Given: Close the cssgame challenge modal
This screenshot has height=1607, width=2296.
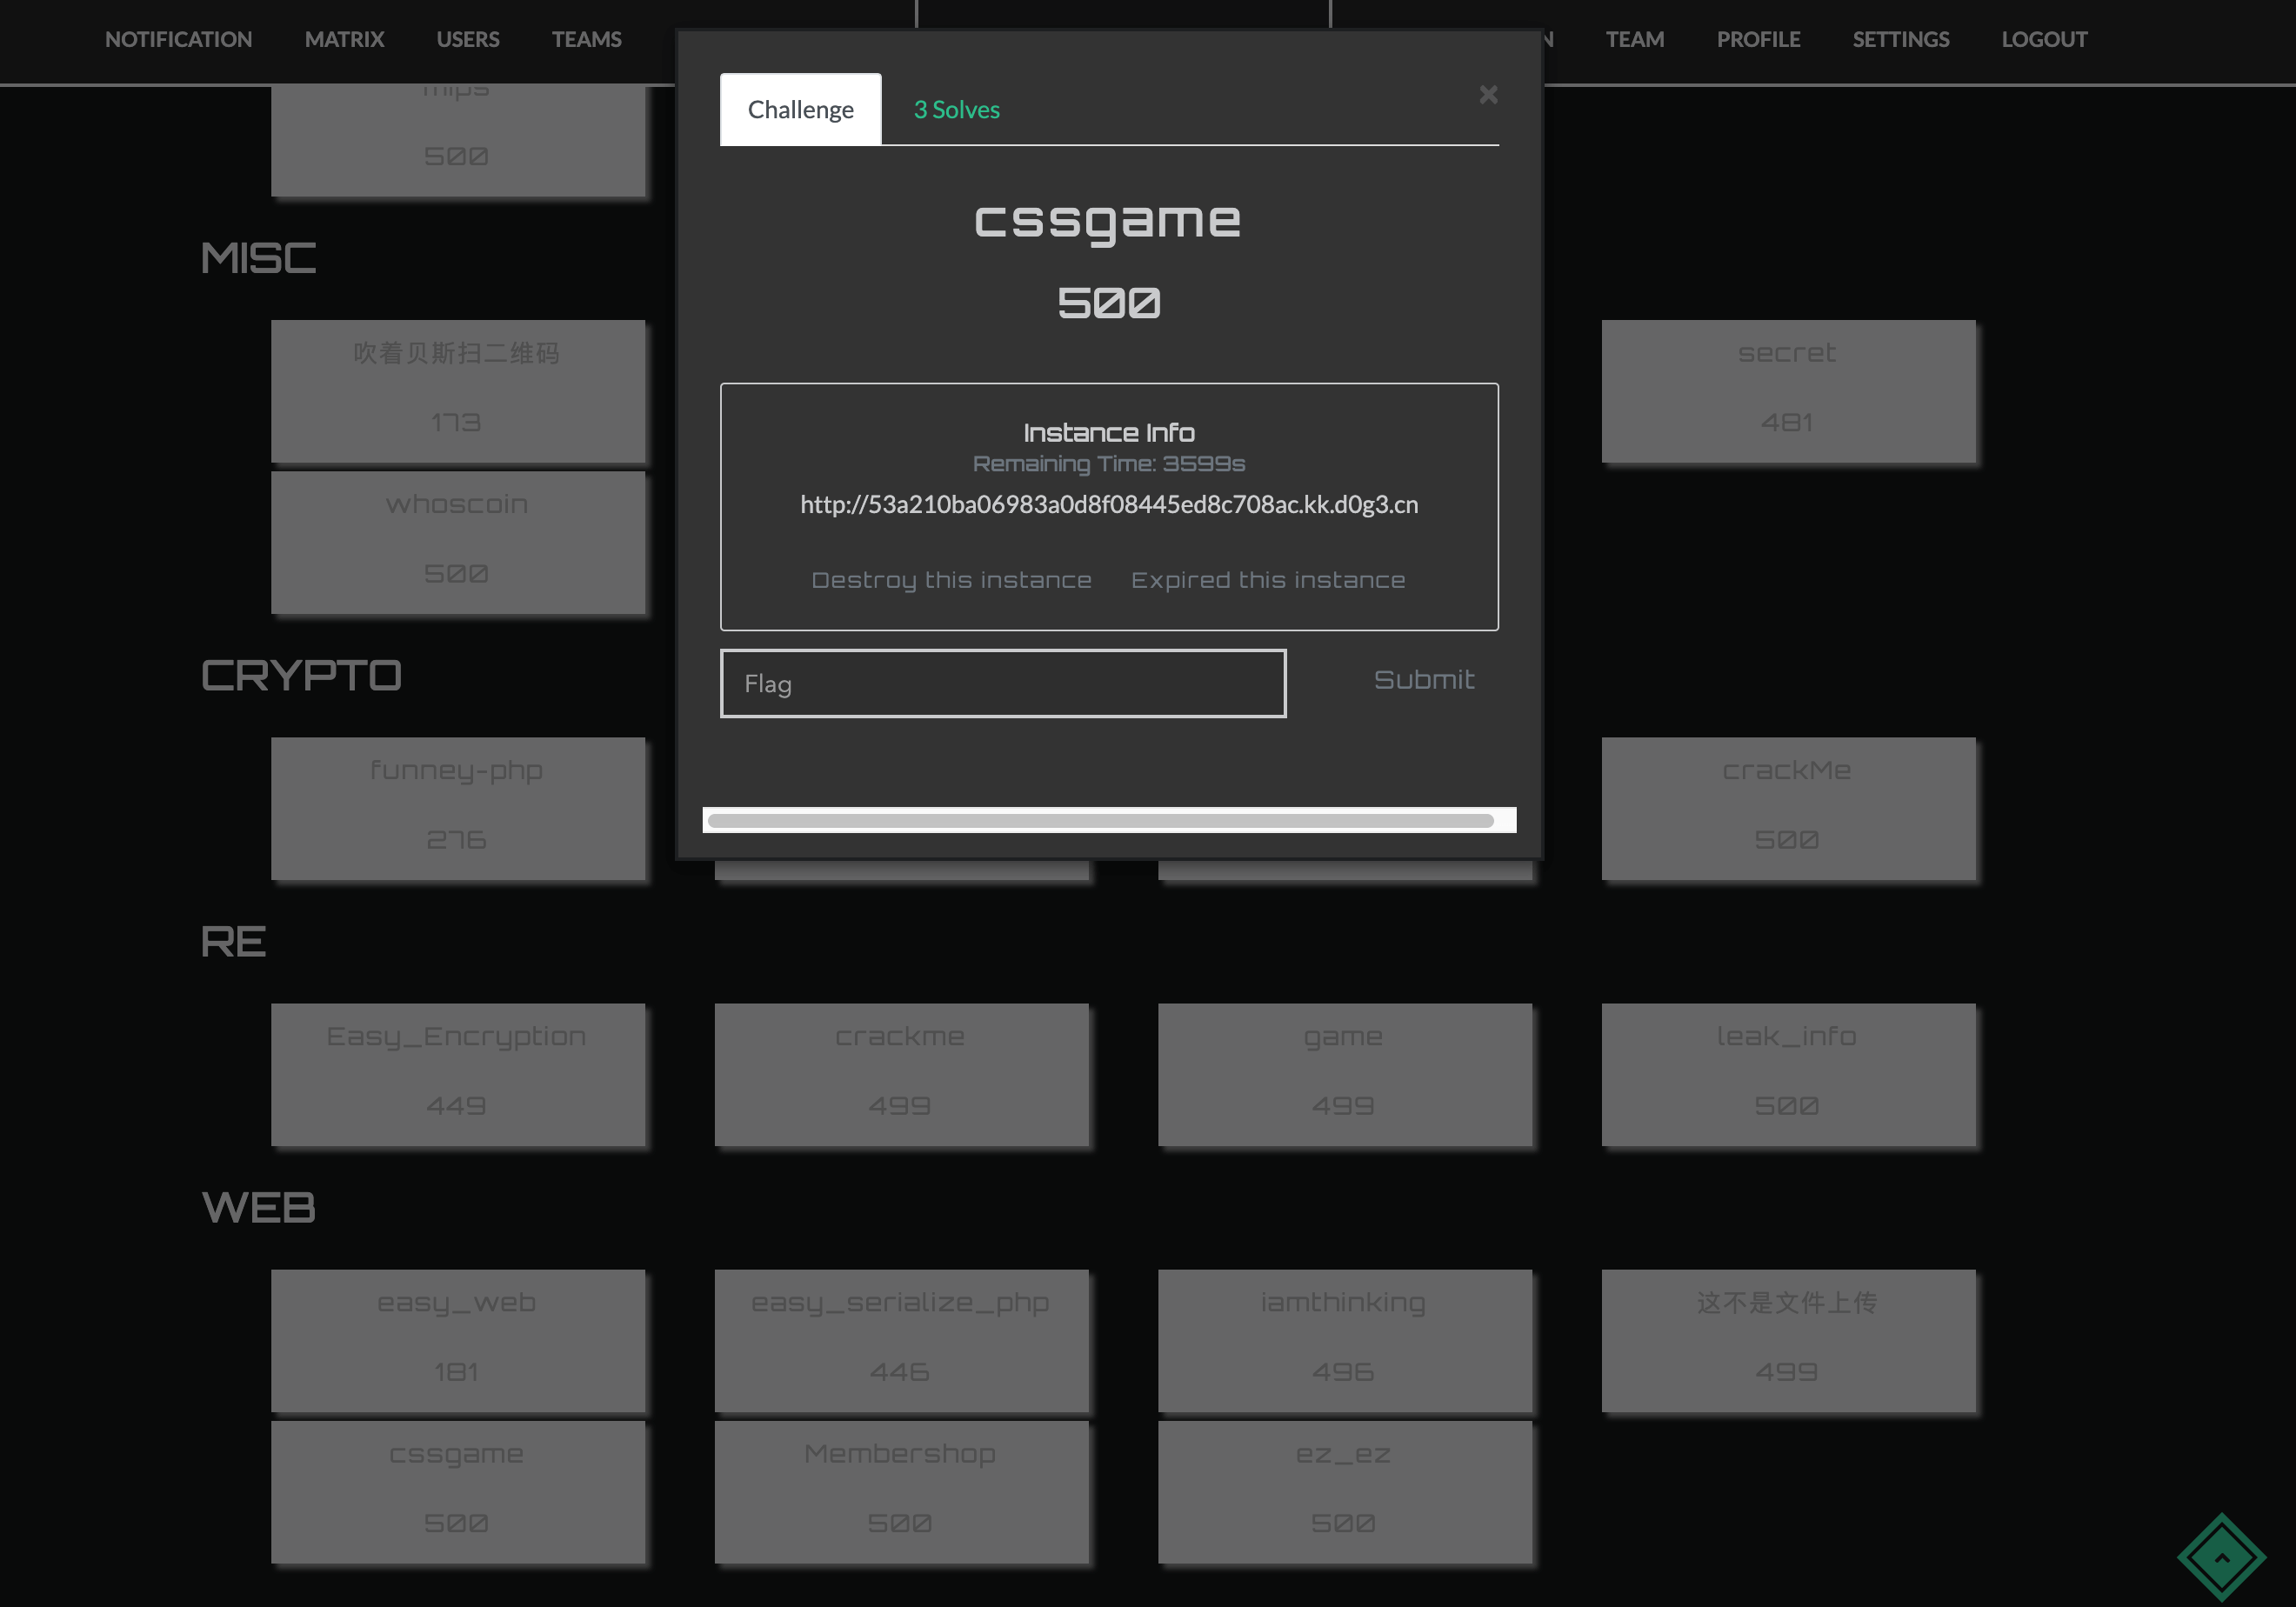Looking at the screenshot, I should coord(1488,95).
